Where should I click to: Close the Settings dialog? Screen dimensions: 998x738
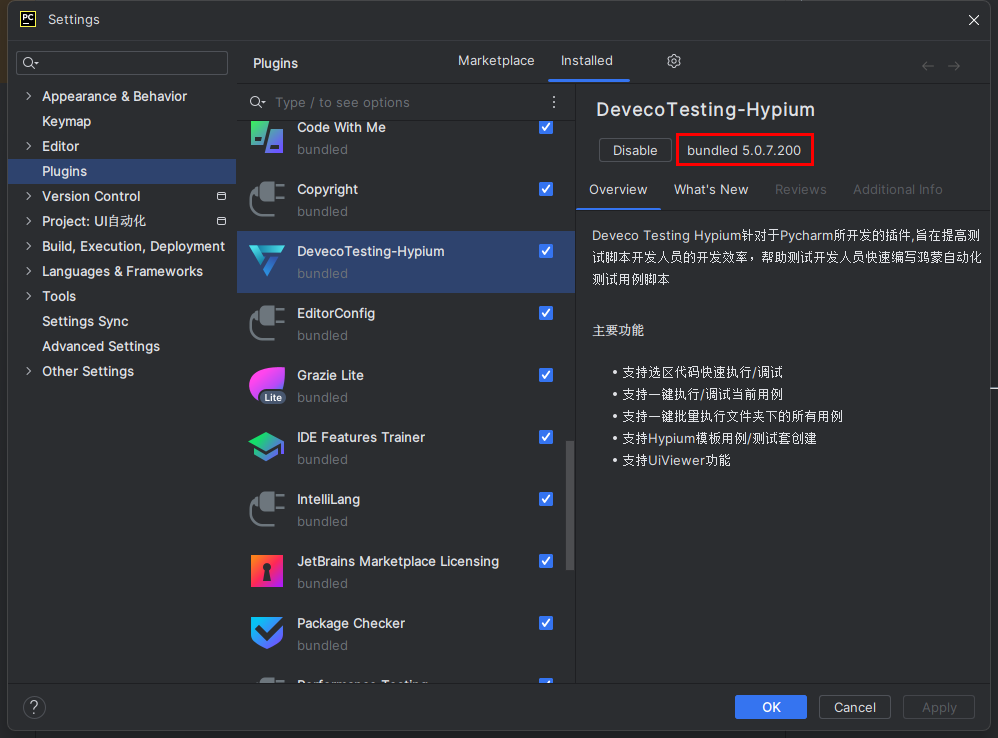coord(974,20)
